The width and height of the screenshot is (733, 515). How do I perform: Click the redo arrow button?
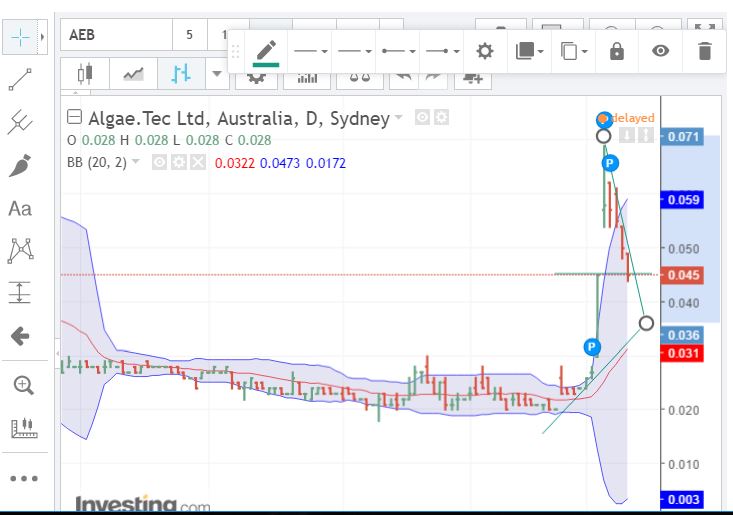pyautogui.click(x=433, y=79)
